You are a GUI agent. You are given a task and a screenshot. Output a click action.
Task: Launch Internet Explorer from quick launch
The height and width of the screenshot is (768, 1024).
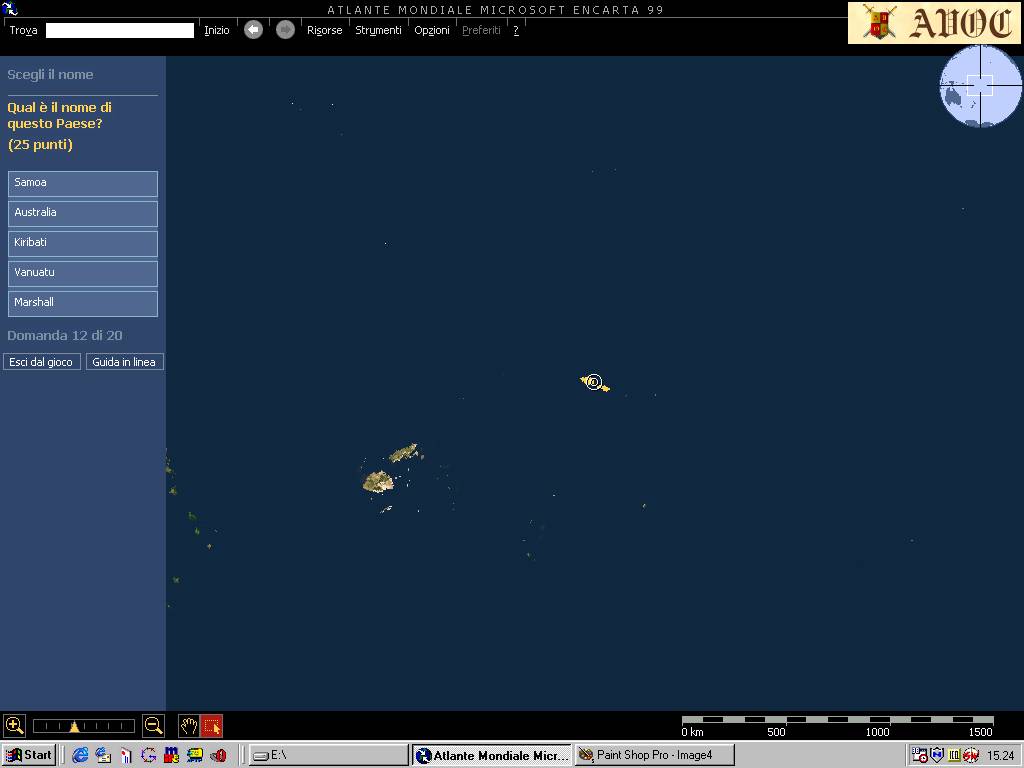(x=80, y=755)
